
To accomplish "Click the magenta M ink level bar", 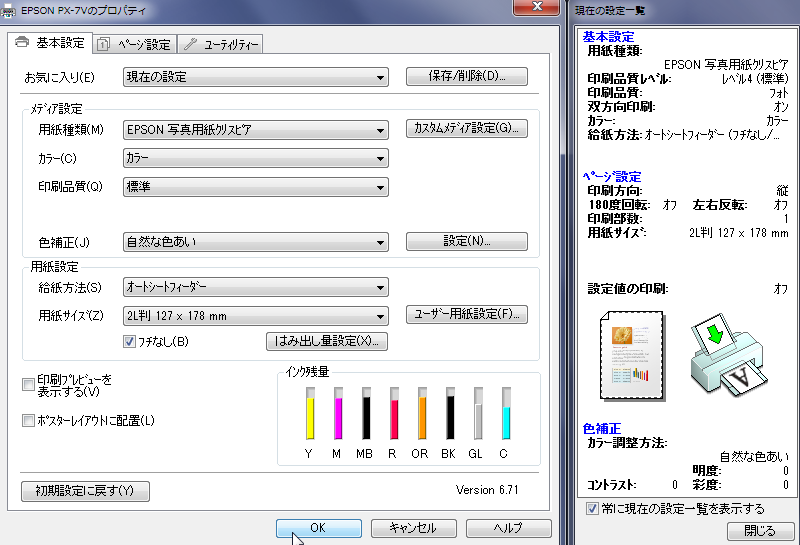I will (x=338, y=413).
